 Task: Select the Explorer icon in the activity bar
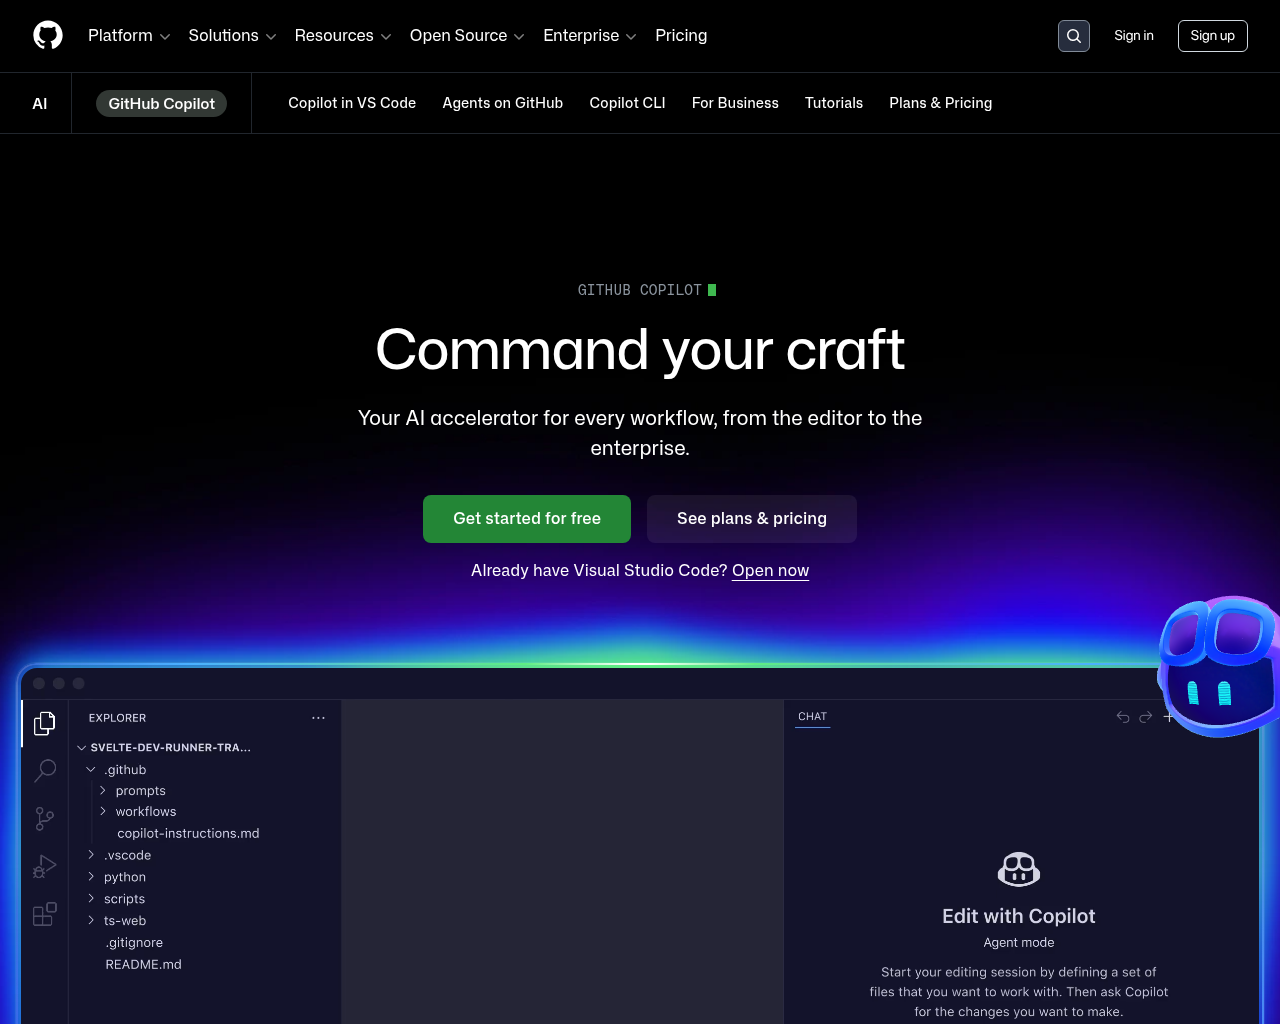point(44,722)
